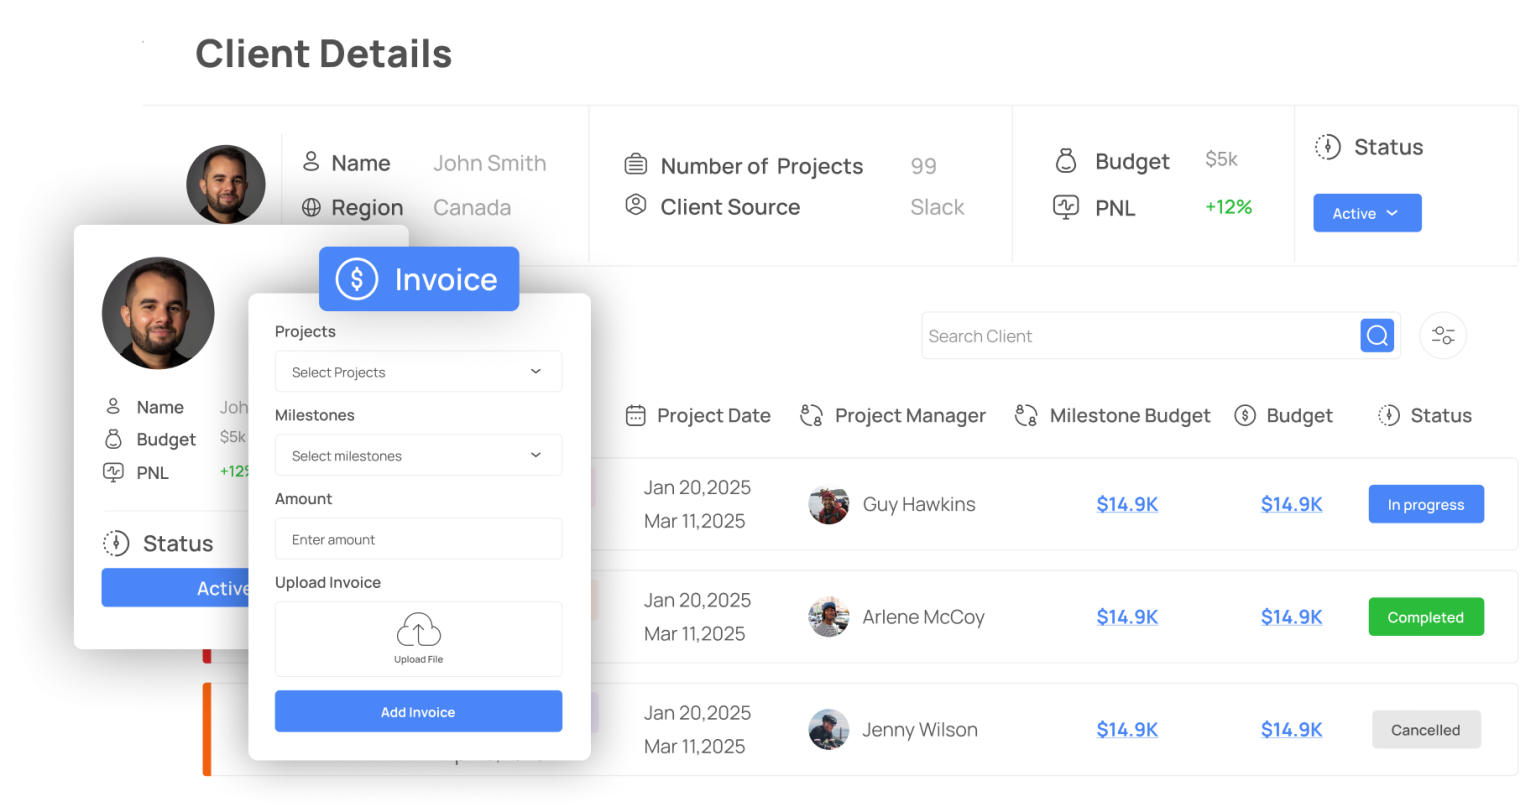The height and width of the screenshot is (812, 1536).
Task: Open the Select milestones dropdown
Action: pyautogui.click(x=418, y=456)
